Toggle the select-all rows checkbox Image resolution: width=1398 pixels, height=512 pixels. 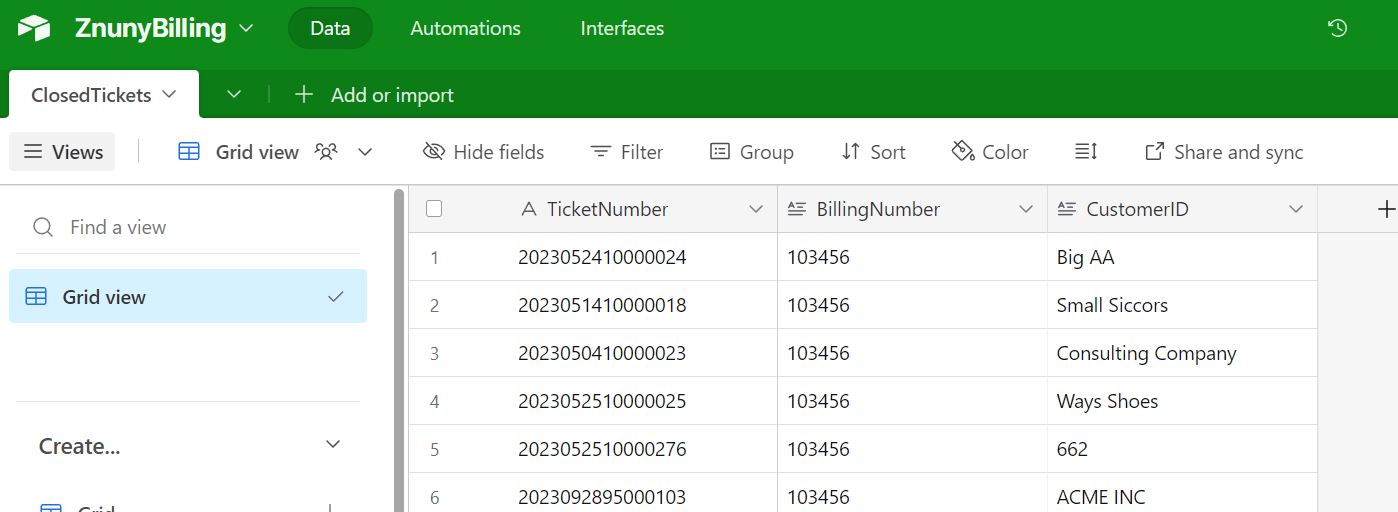(x=434, y=209)
